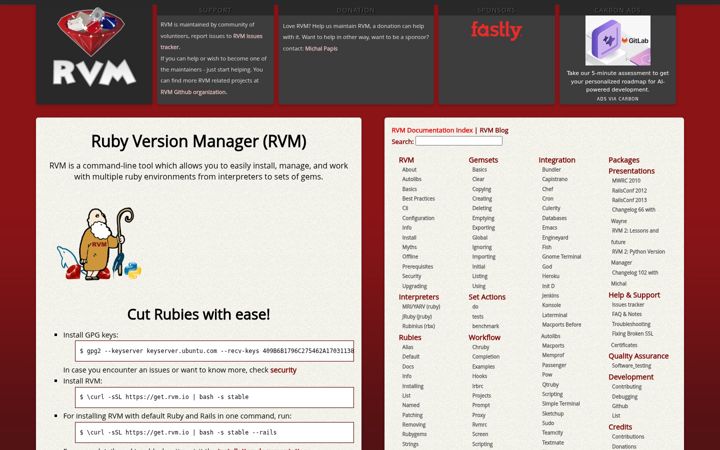Open the 'Textmate' integration link

552,443
